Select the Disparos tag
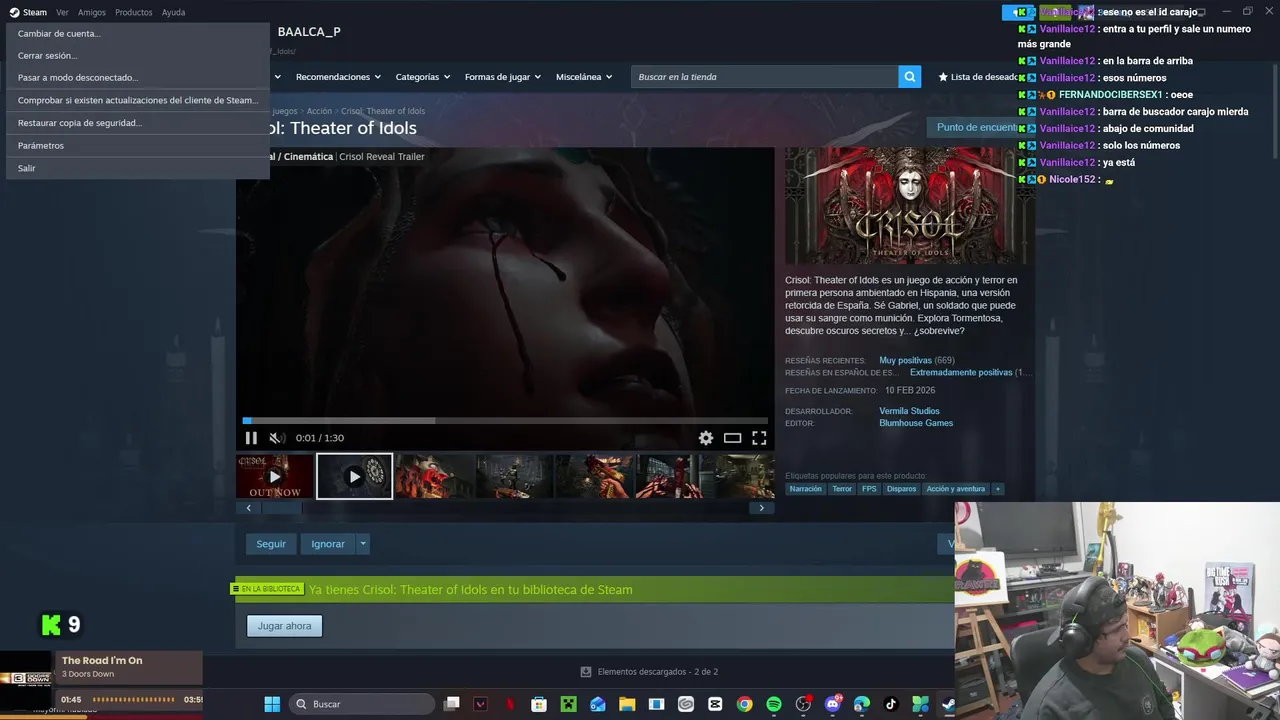 coord(901,489)
